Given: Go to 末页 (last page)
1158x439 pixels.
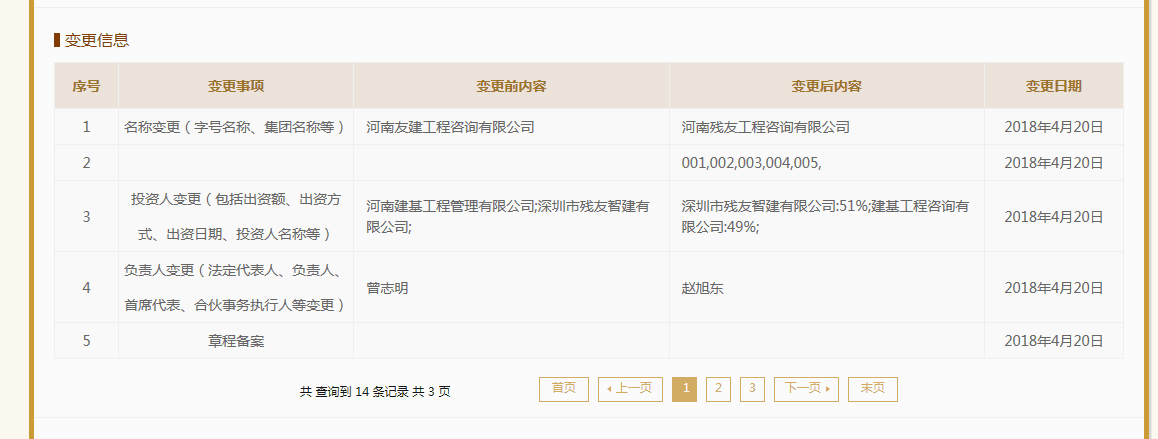Looking at the screenshot, I should pyautogui.click(x=872, y=389).
